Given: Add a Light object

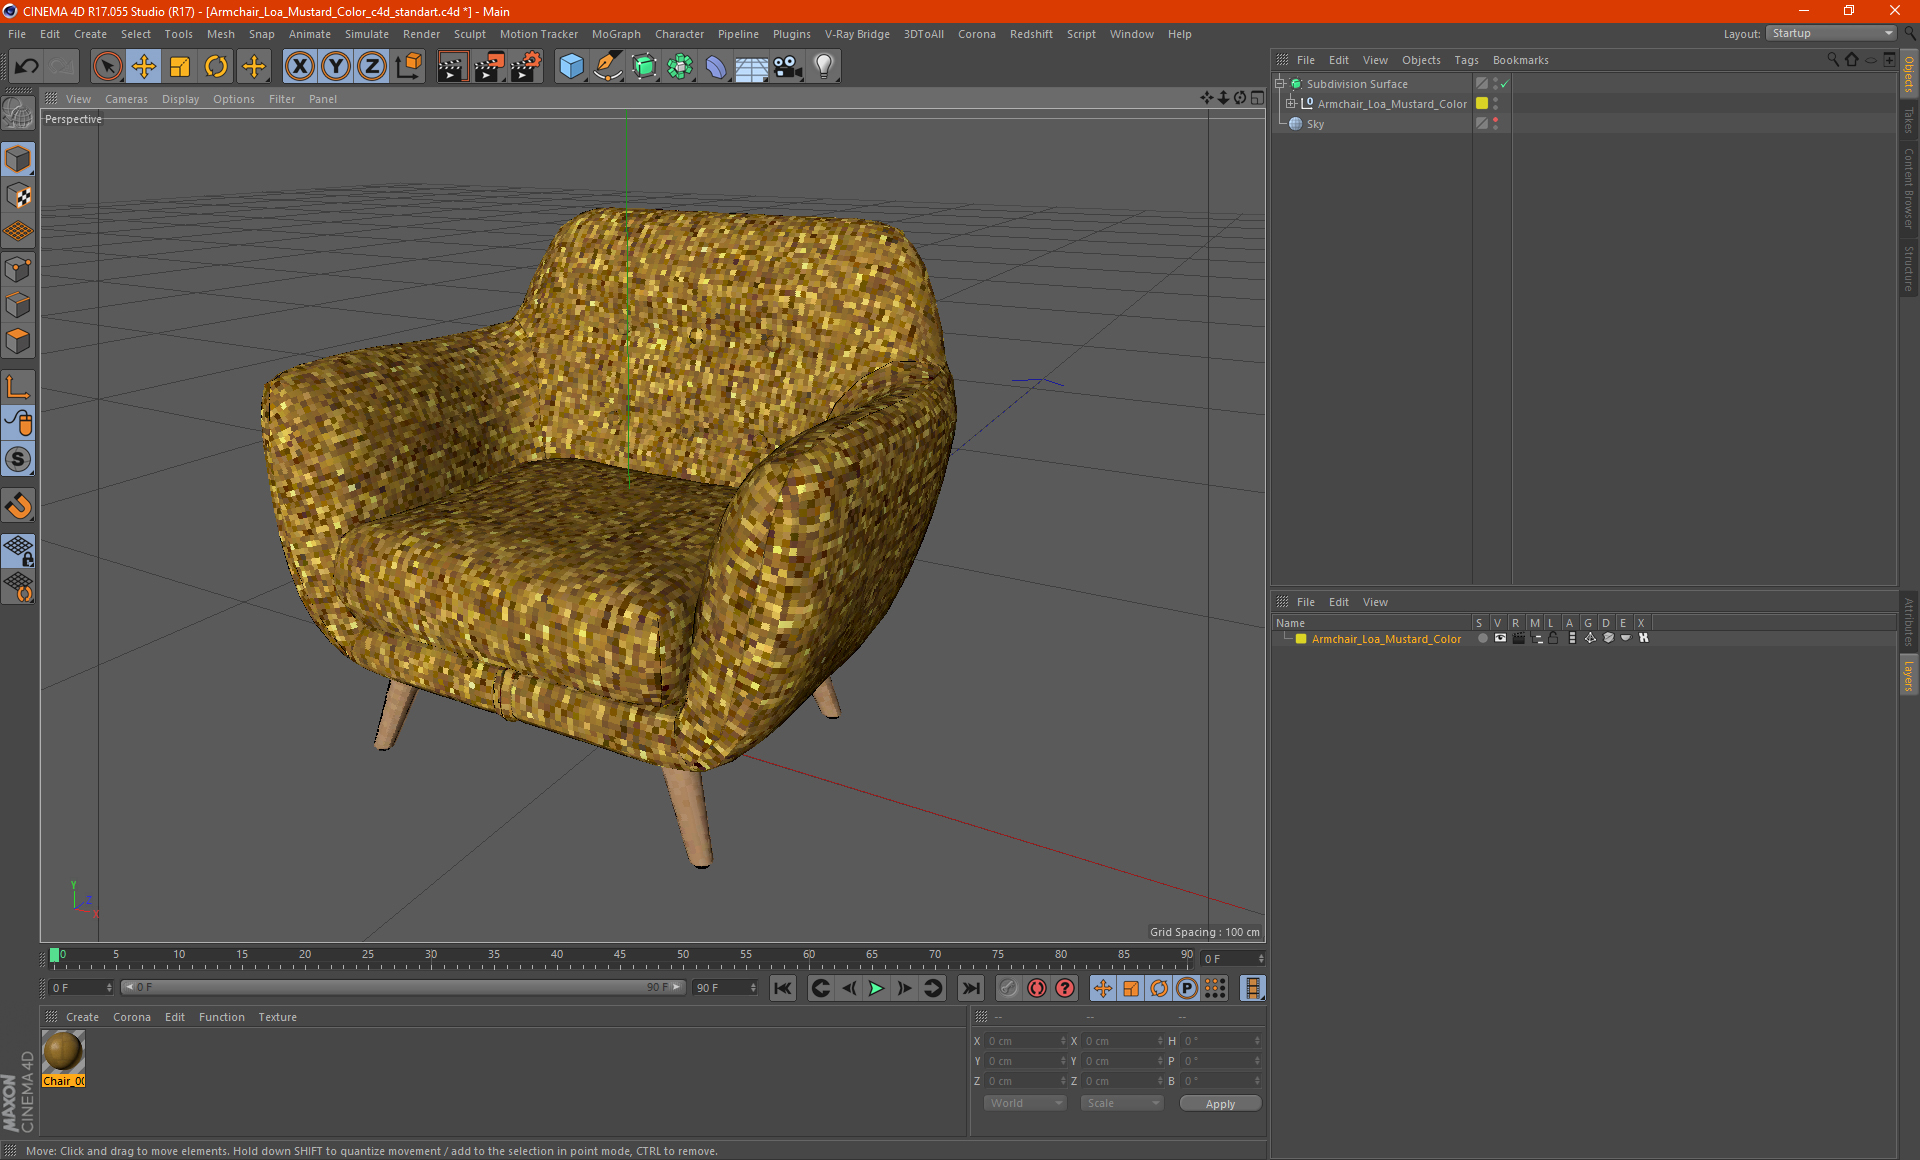Looking at the screenshot, I should (824, 67).
